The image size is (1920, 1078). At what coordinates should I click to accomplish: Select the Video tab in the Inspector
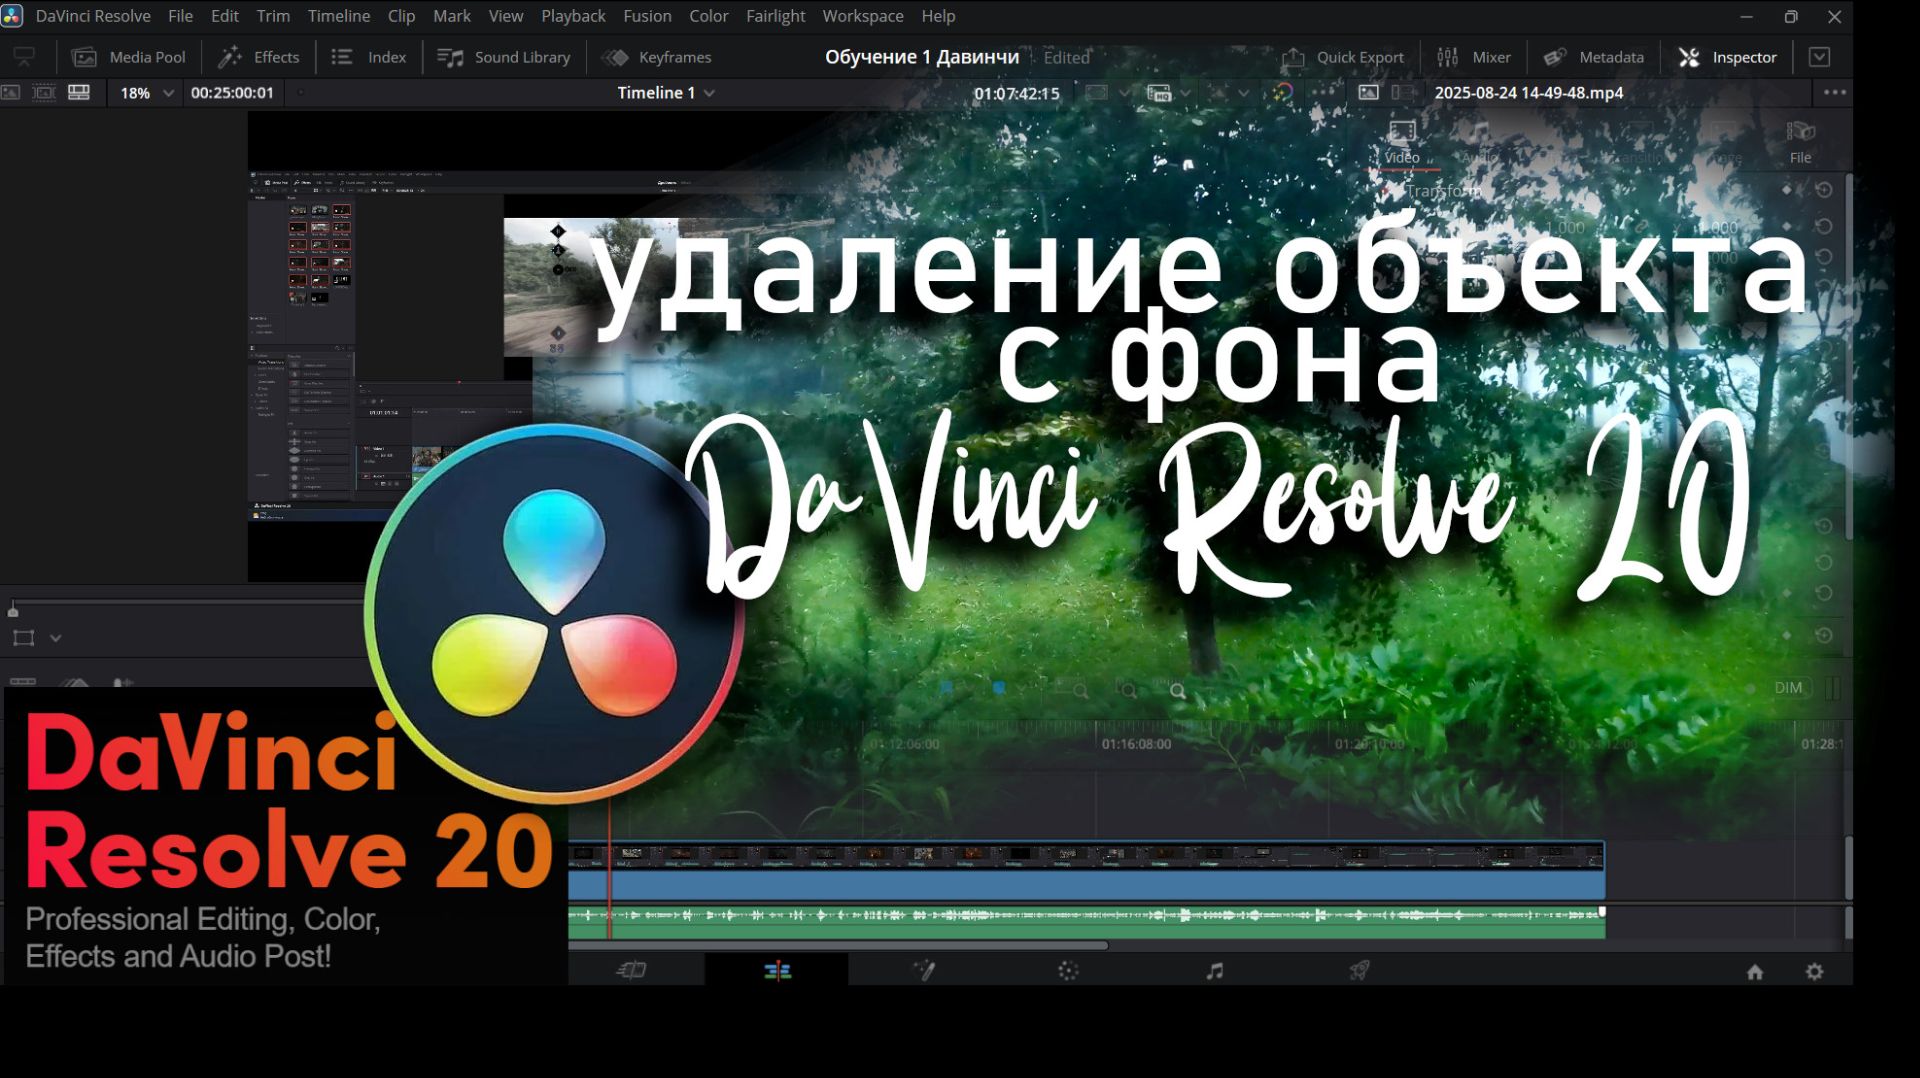(x=1402, y=157)
